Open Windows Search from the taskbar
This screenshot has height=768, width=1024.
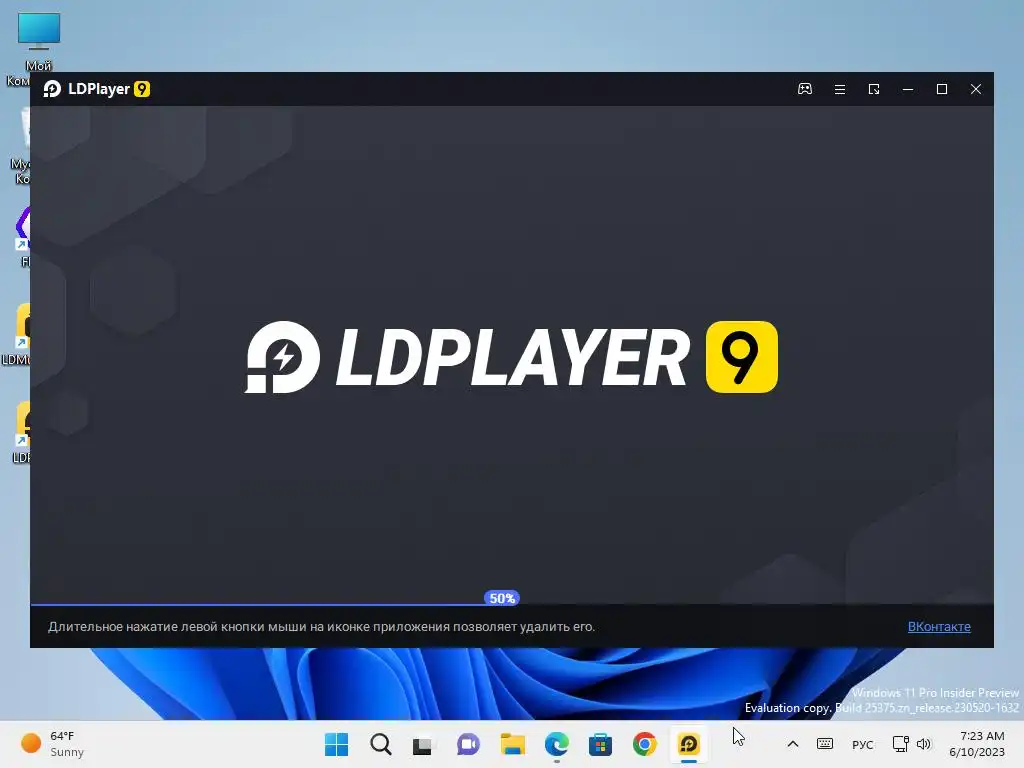(380, 744)
